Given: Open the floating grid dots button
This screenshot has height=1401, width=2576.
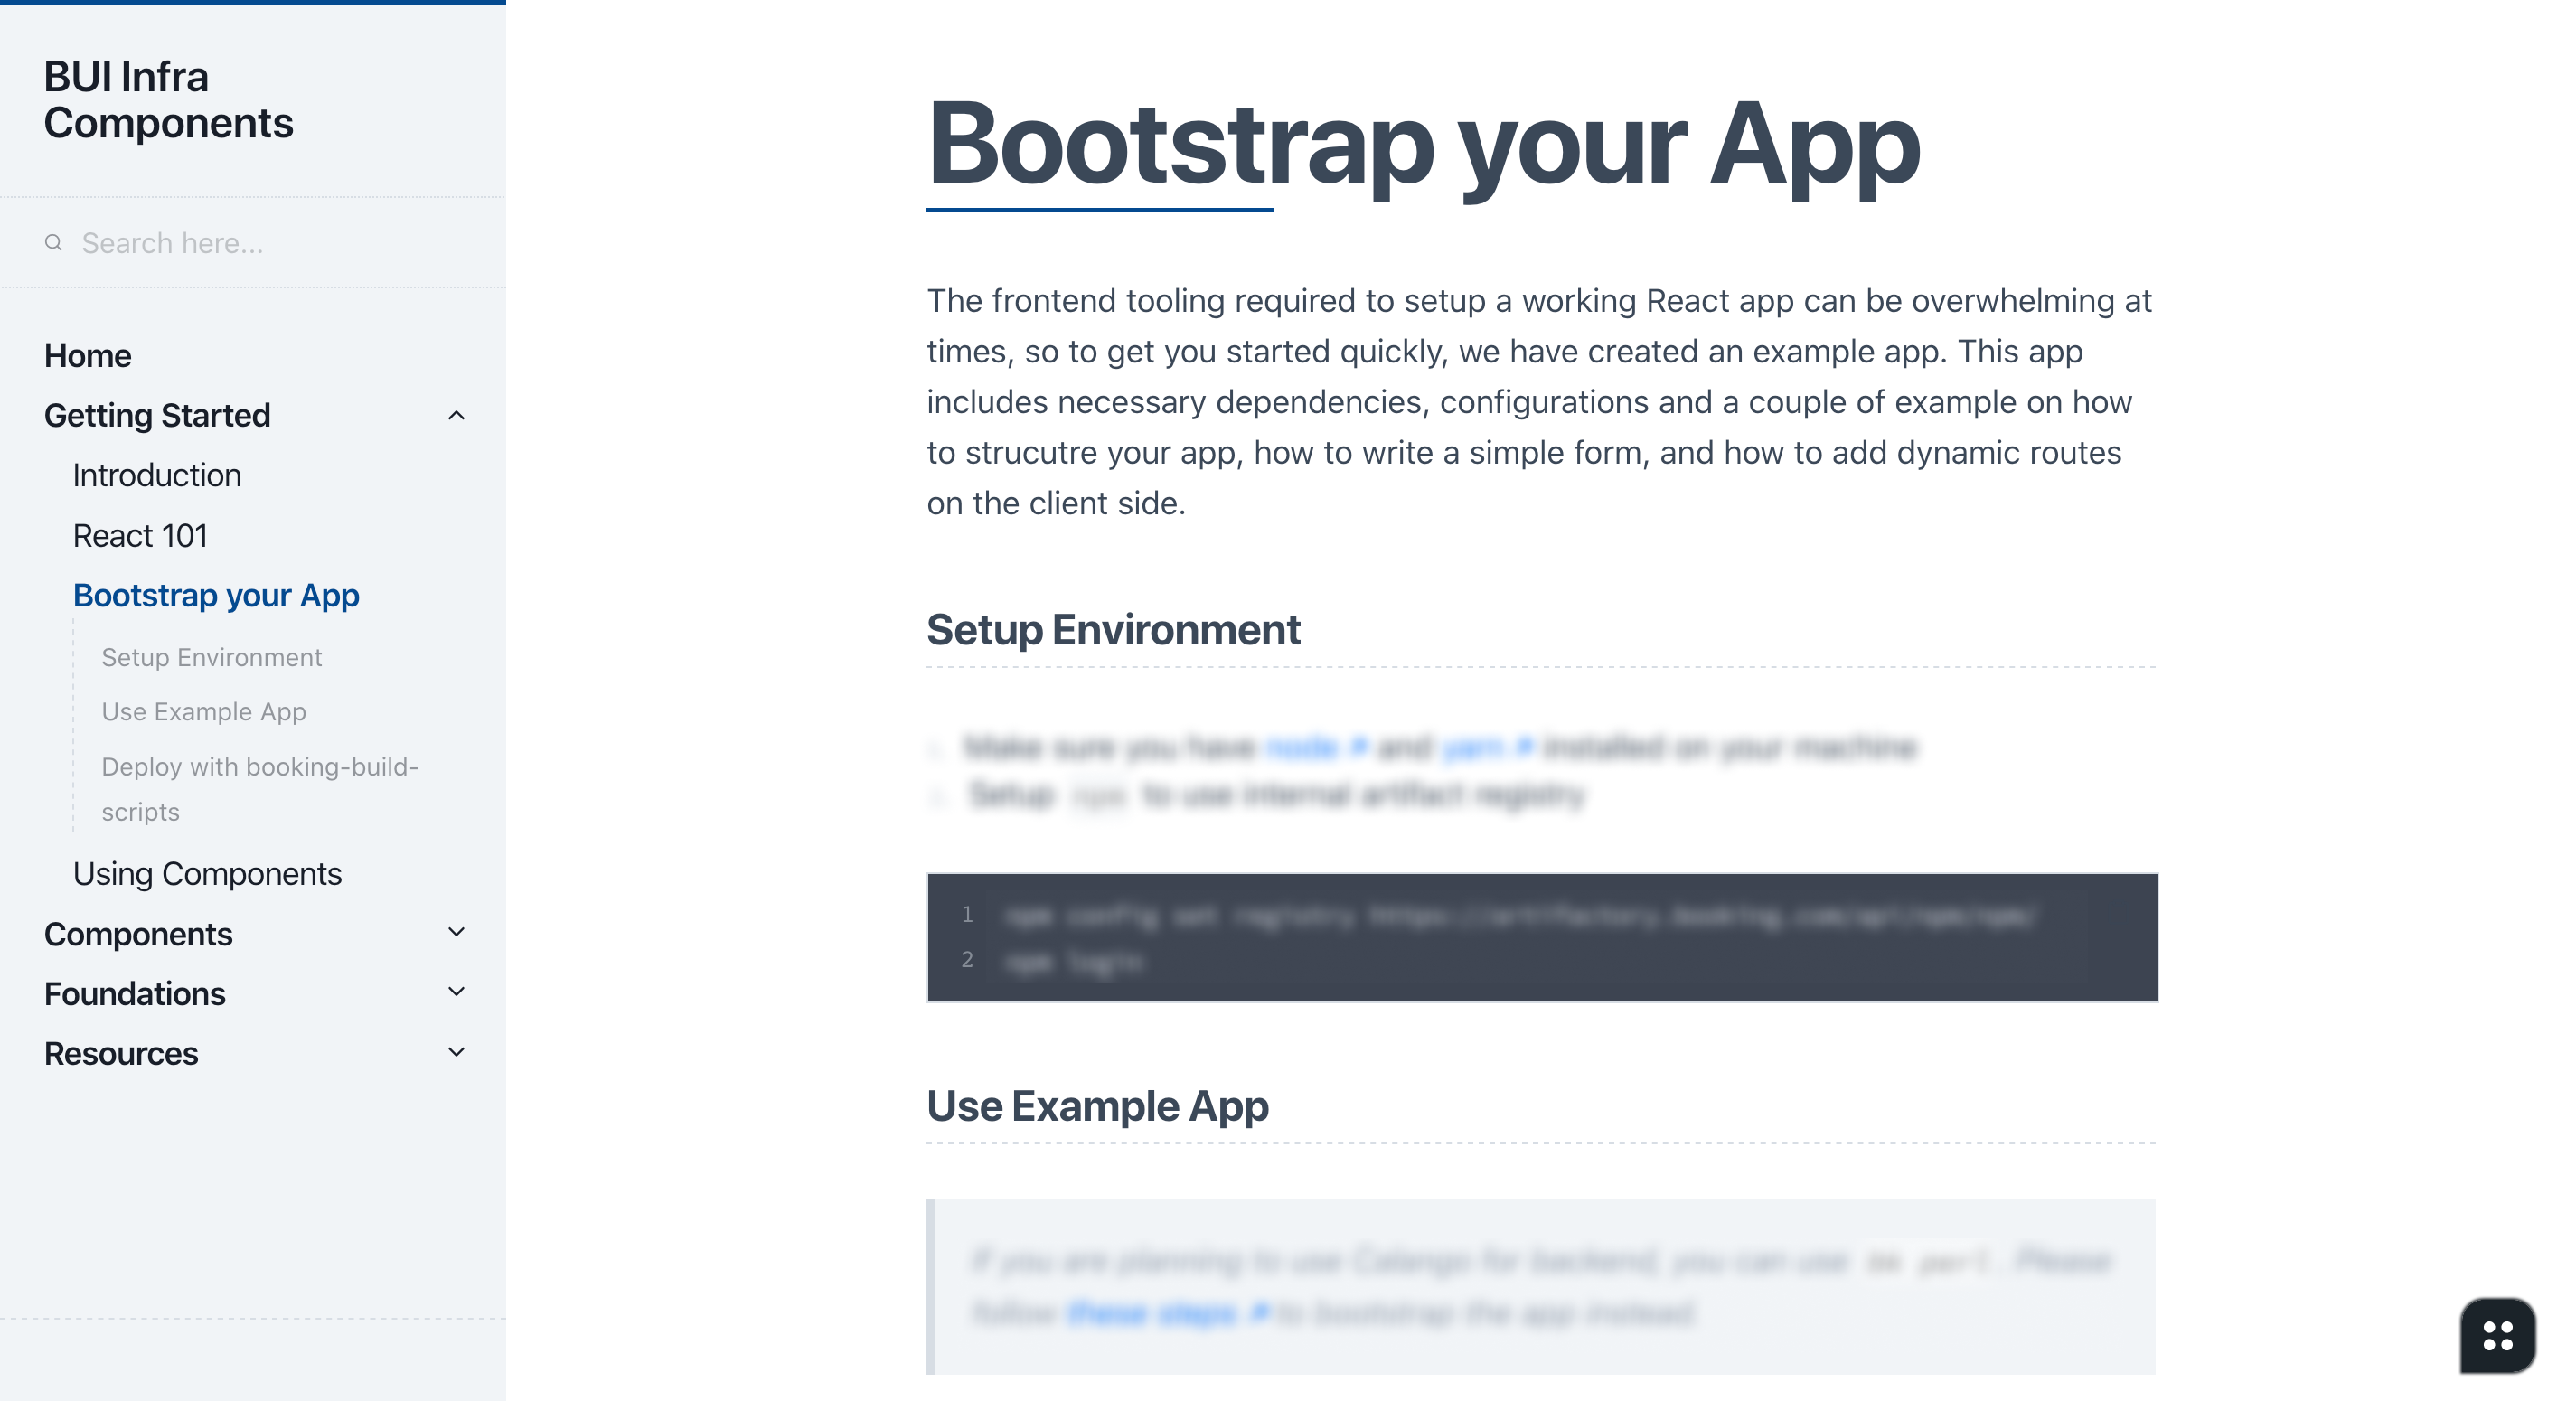Looking at the screenshot, I should click(2497, 1336).
